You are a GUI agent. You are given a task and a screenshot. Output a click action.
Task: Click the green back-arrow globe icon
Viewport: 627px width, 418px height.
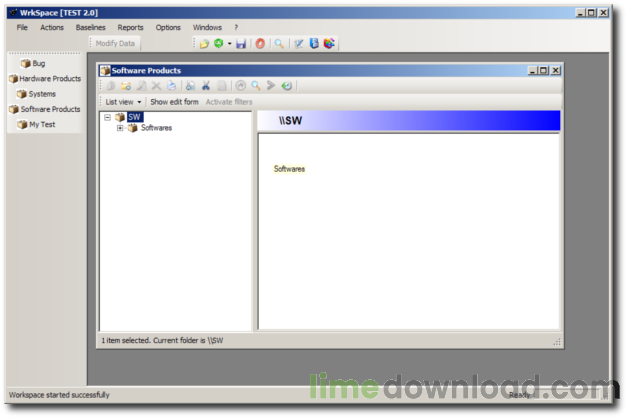[286, 86]
